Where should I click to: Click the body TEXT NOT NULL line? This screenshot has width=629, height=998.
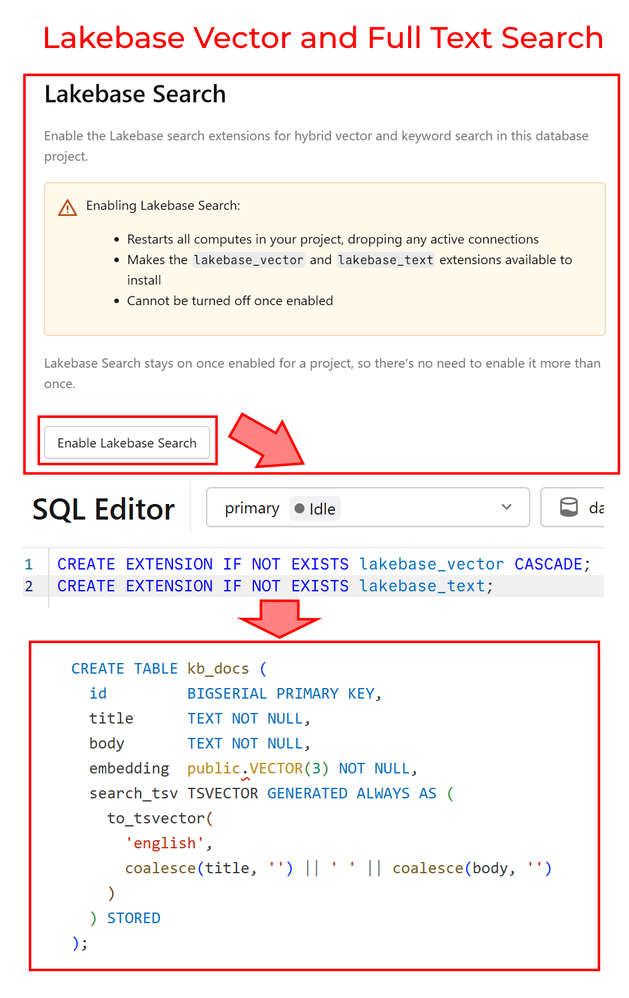click(199, 743)
